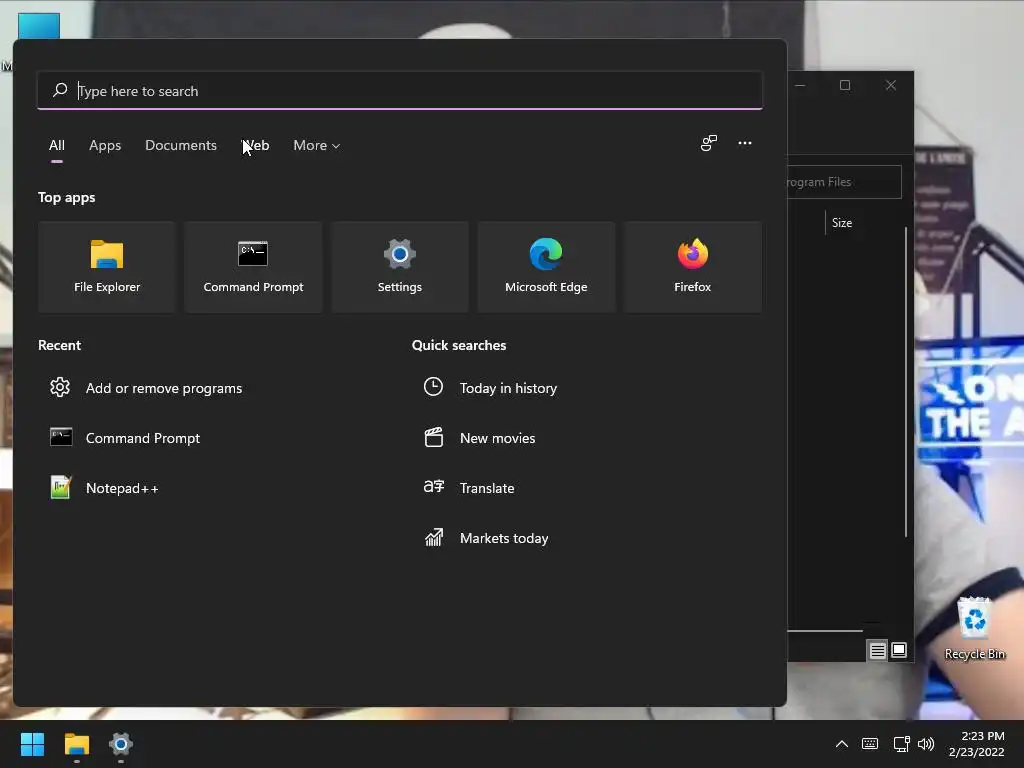Close the background File Explorer window
1024x768 pixels.
[x=891, y=85]
